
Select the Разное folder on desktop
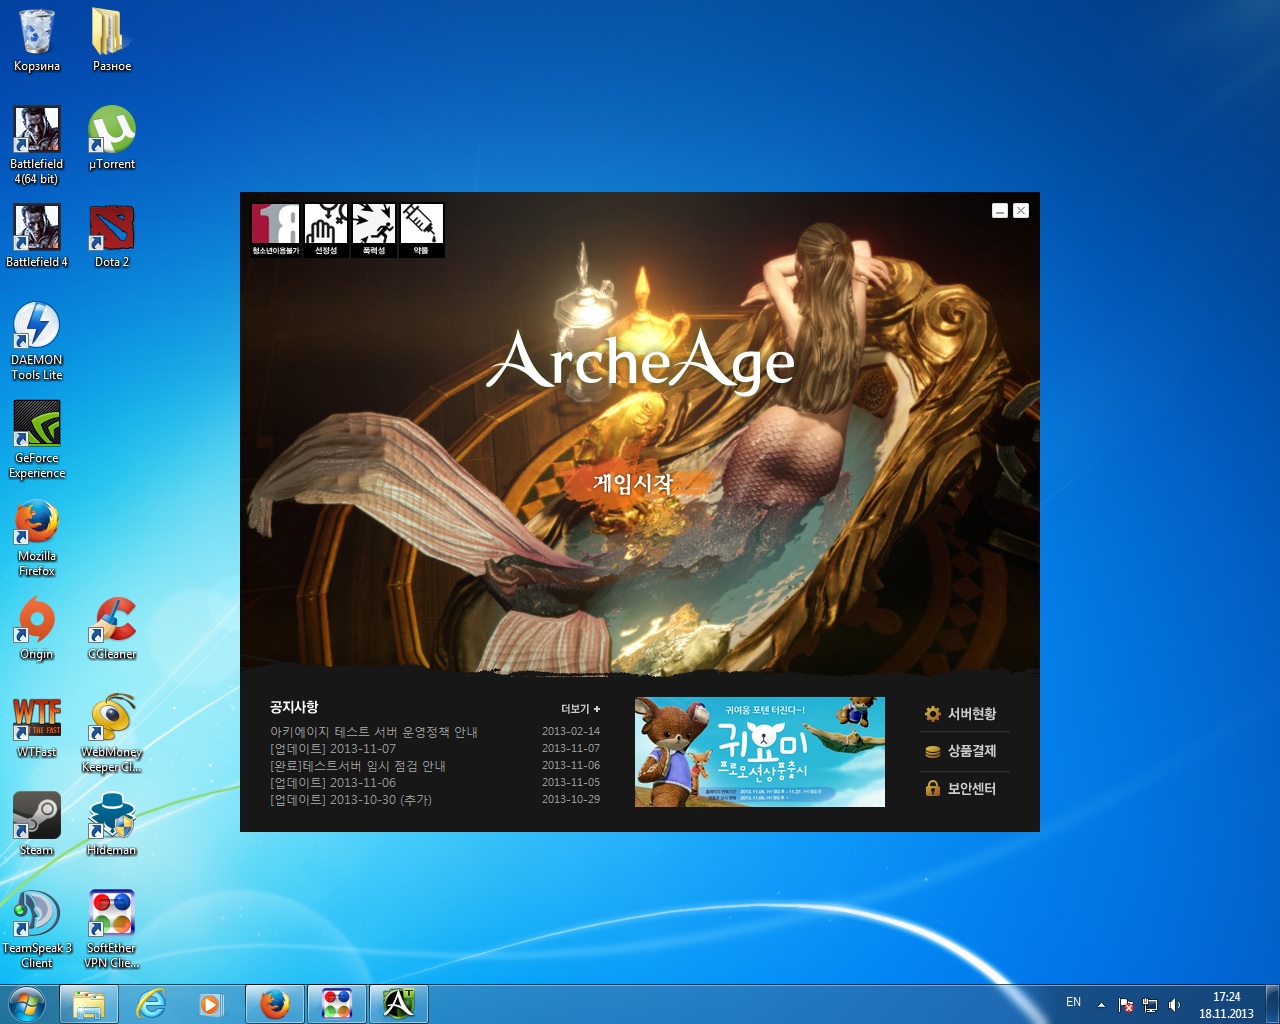tap(112, 42)
